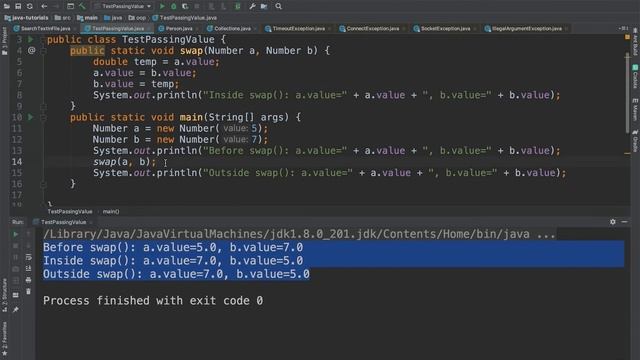Click main() in editor breadcrumb bar
Viewport: 640px width, 360px height.
click(x=111, y=211)
